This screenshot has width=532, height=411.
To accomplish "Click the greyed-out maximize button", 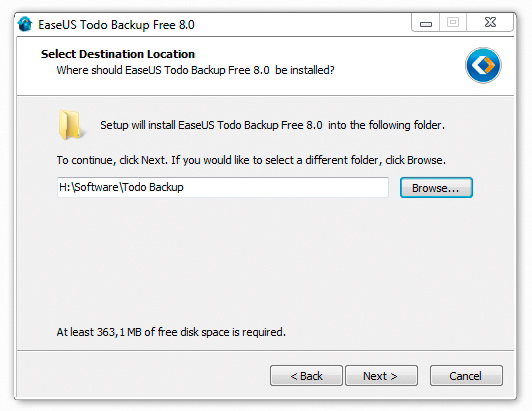I will (x=453, y=22).
